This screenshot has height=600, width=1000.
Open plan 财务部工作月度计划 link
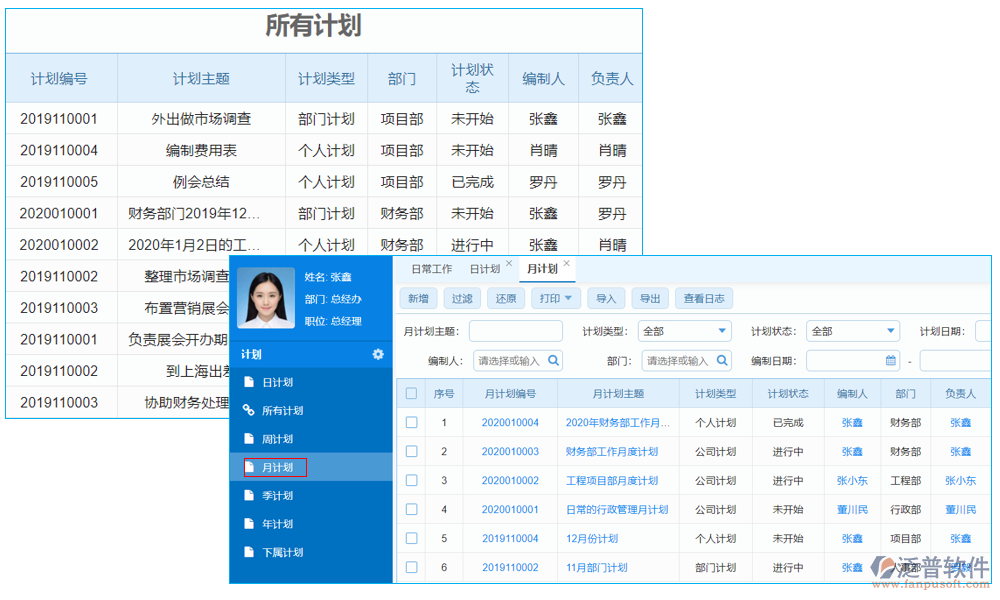610,451
